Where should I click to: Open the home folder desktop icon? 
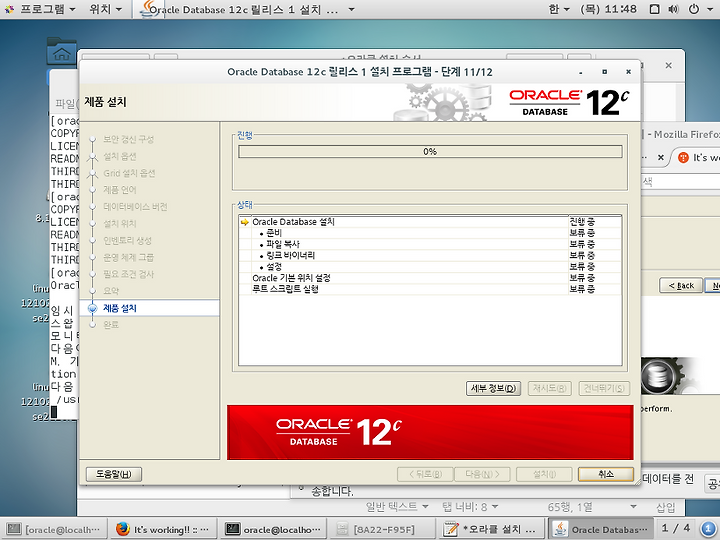[62, 51]
